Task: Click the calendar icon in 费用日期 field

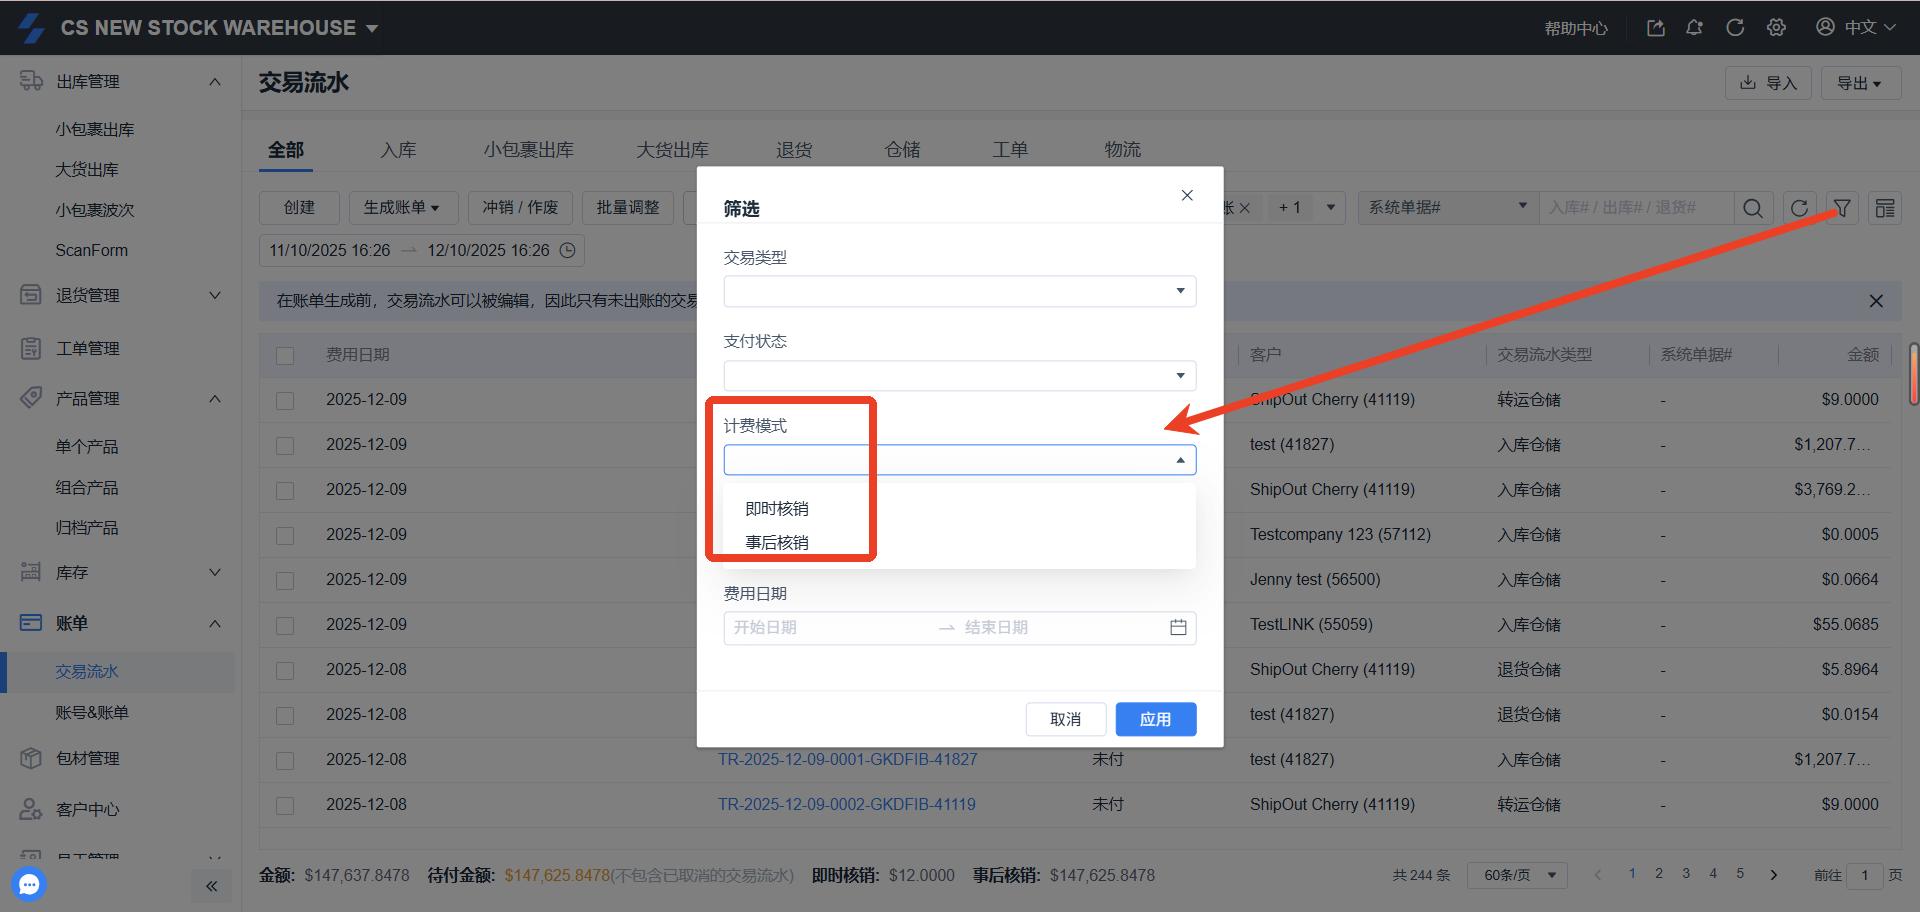Action: (1178, 627)
